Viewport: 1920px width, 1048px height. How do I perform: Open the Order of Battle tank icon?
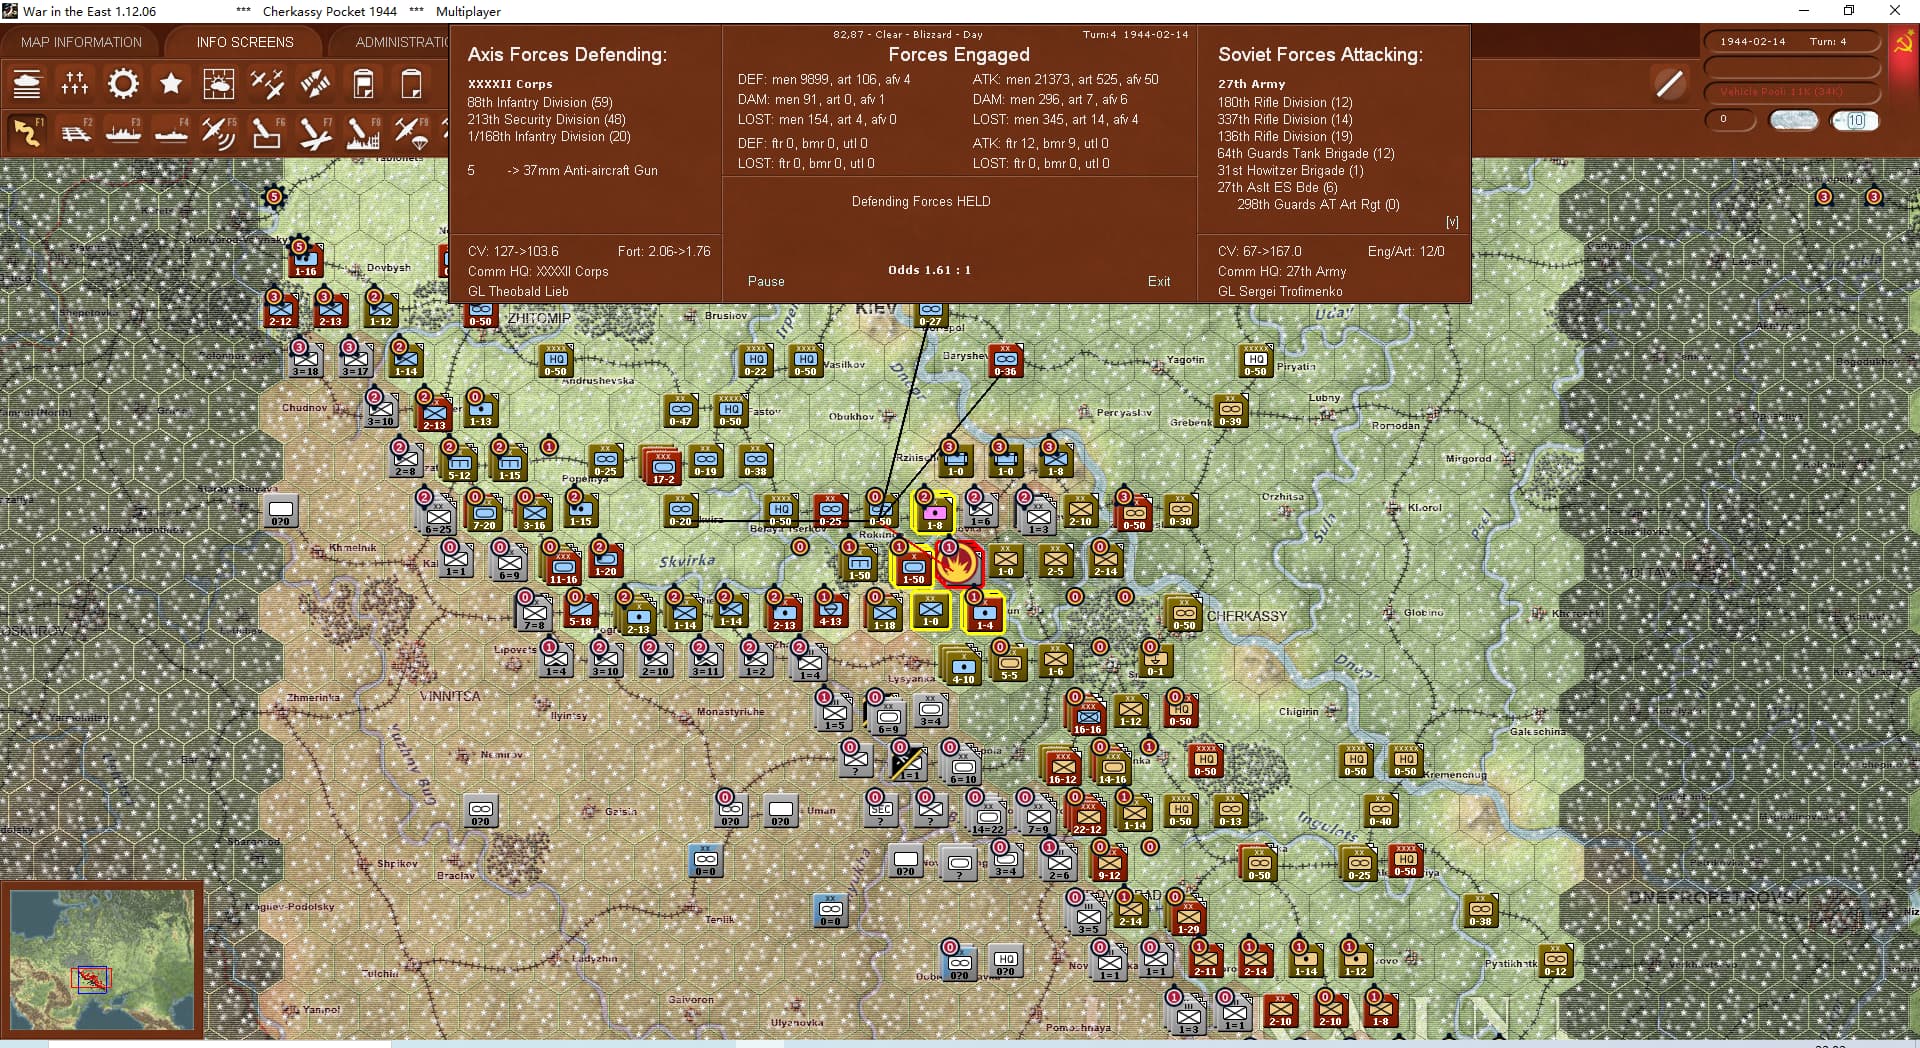click(27, 84)
